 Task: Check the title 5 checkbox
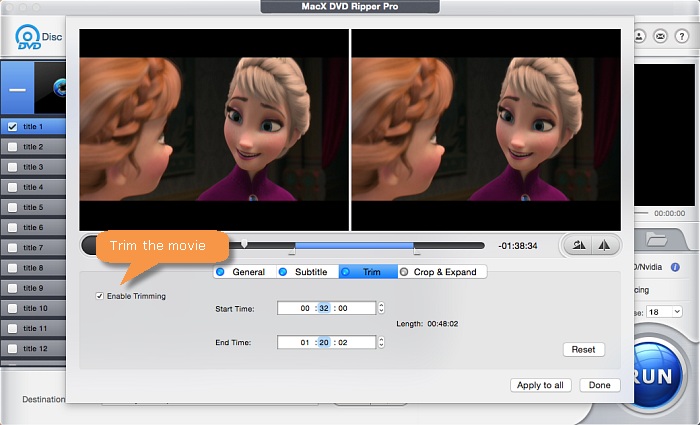(x=12, y=208)
